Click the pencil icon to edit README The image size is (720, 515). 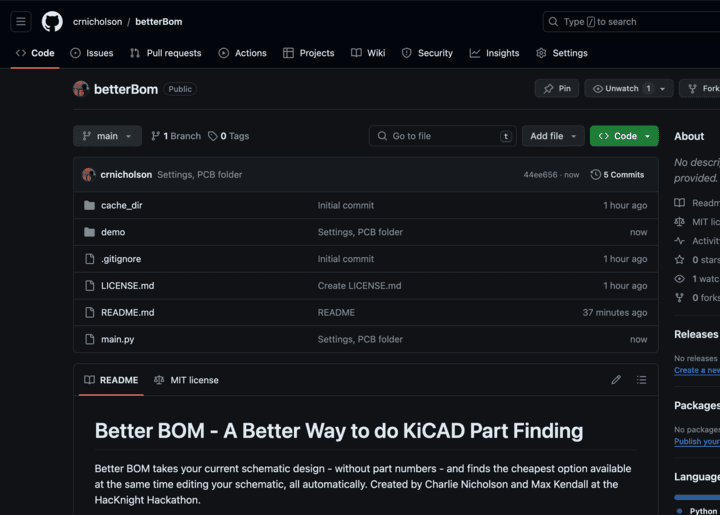(616, 380)
